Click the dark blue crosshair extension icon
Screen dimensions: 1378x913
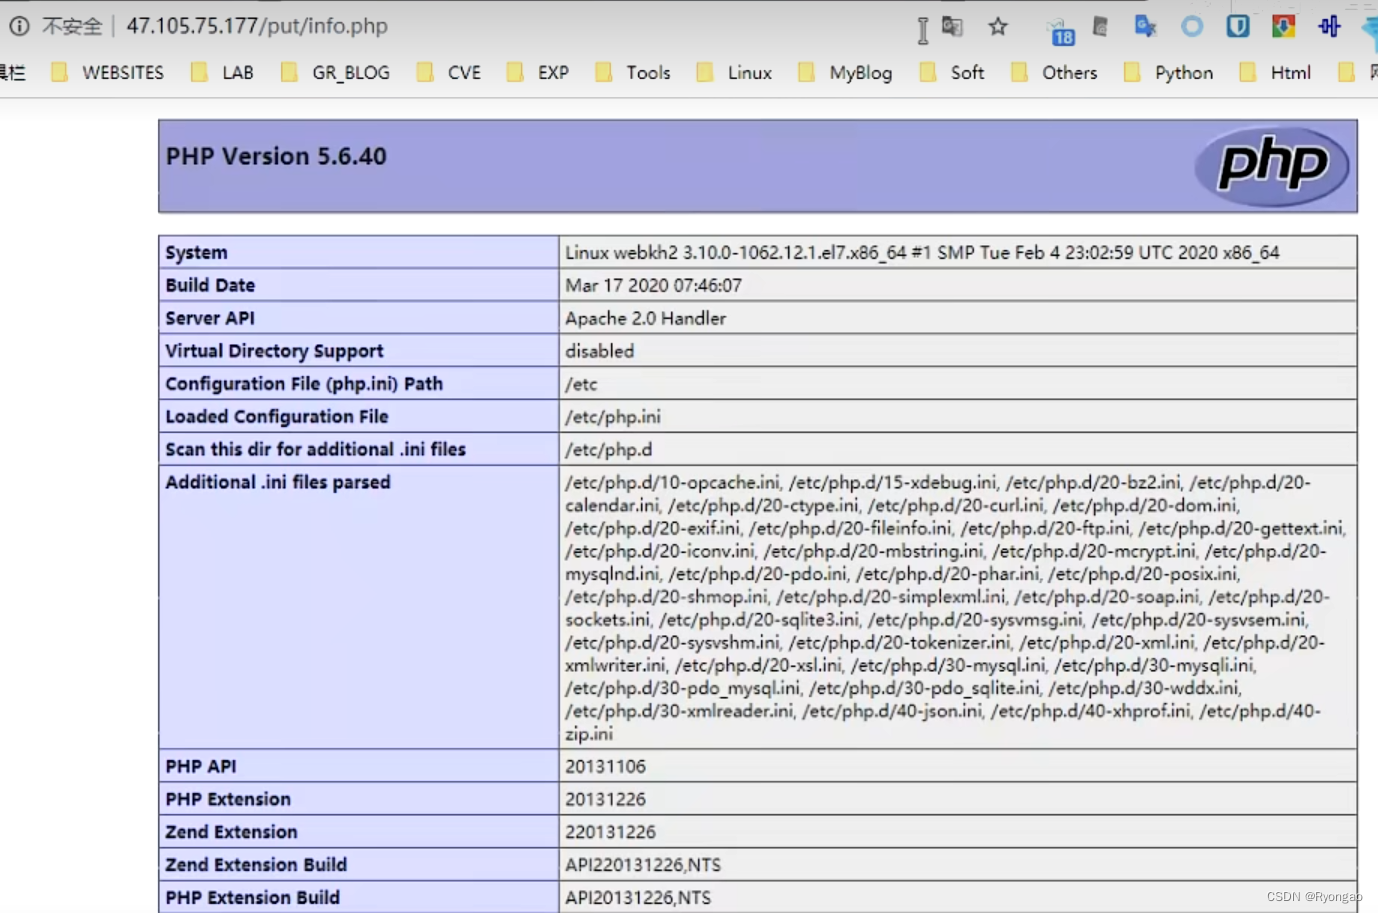tap(1329, 27)
